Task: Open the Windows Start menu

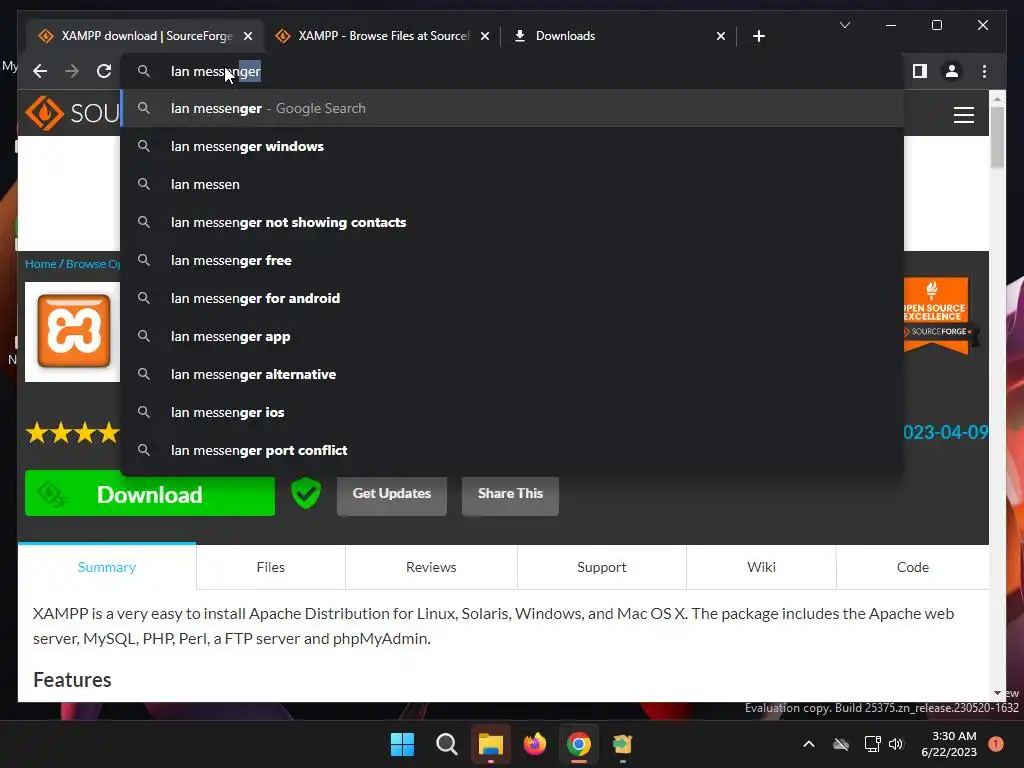Action: coord(402,744)
